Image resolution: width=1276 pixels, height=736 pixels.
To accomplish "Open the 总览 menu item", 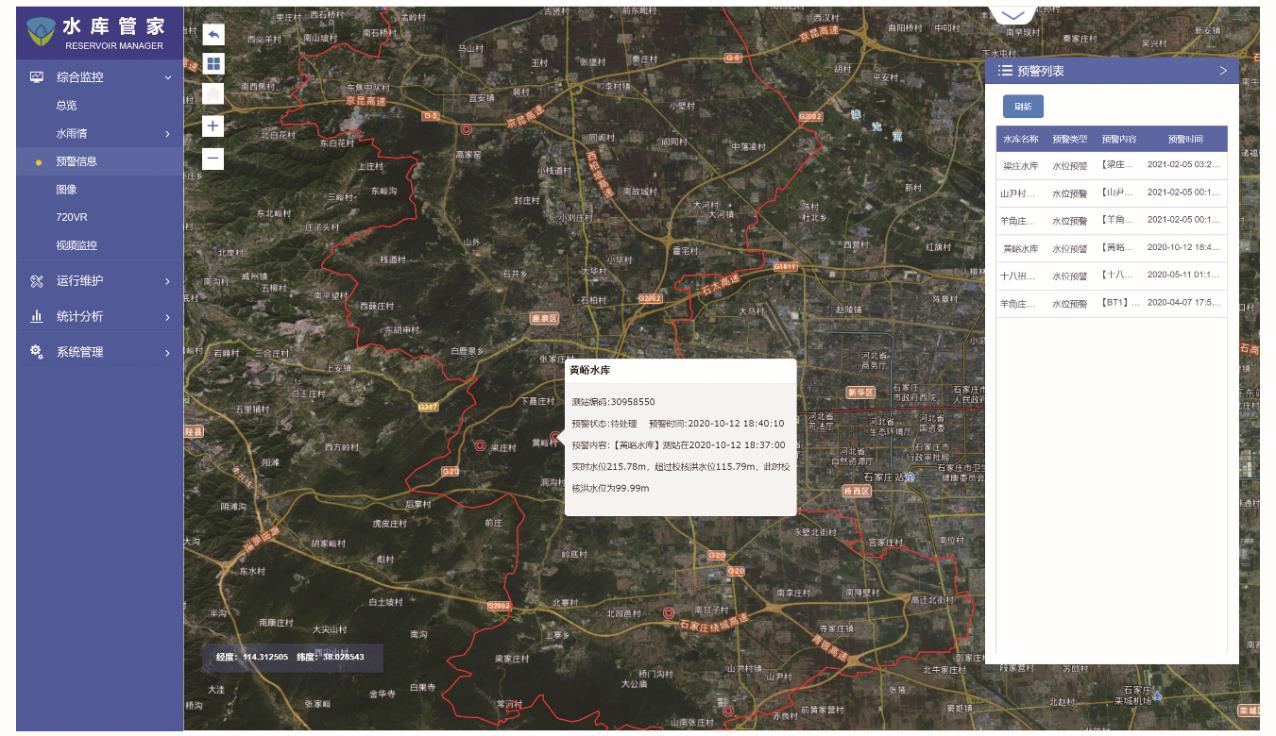I will tap(68, 105).
